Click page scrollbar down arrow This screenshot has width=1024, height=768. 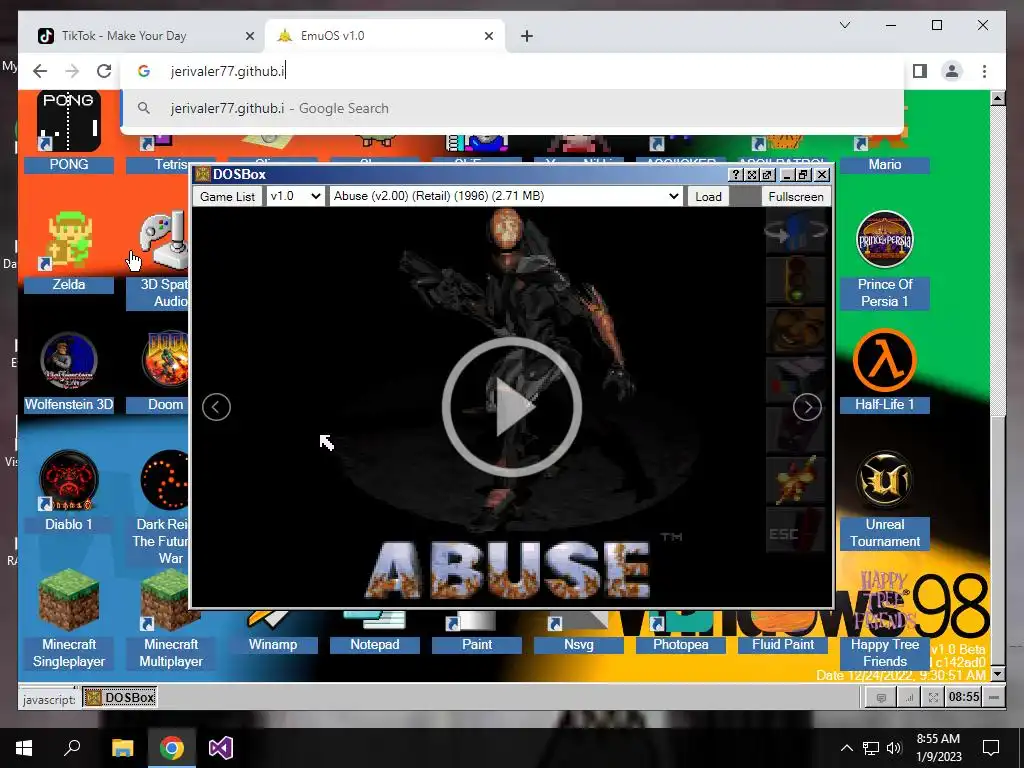(x=997, y=673)
